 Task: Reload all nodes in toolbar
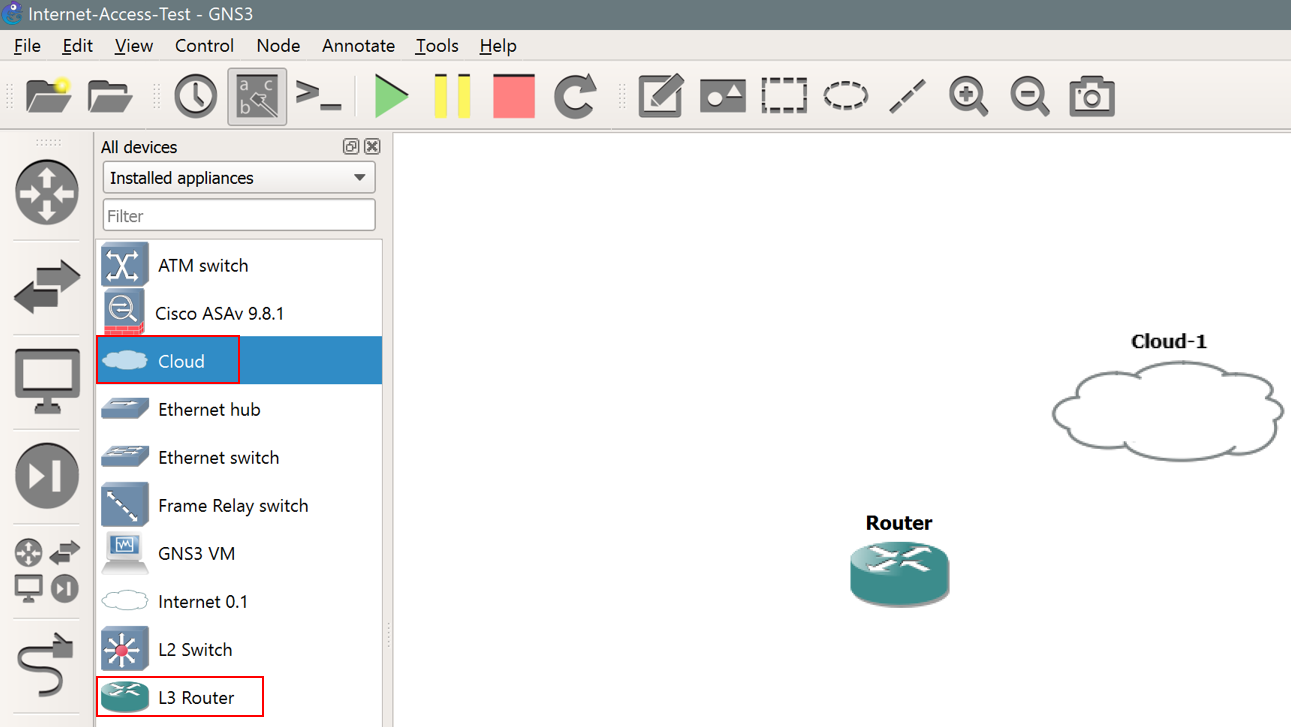coord(575,97)
